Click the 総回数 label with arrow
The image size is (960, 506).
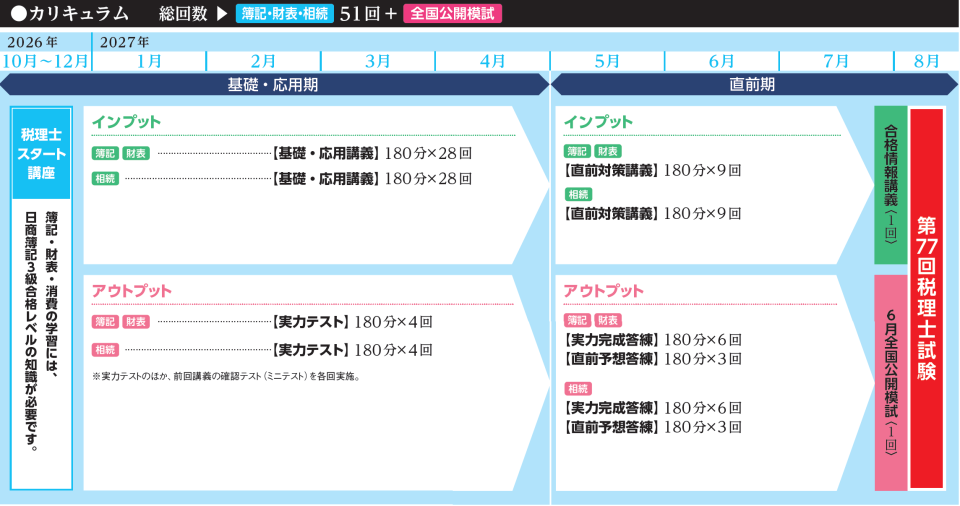pyautogui.click(x=193, y=13)
